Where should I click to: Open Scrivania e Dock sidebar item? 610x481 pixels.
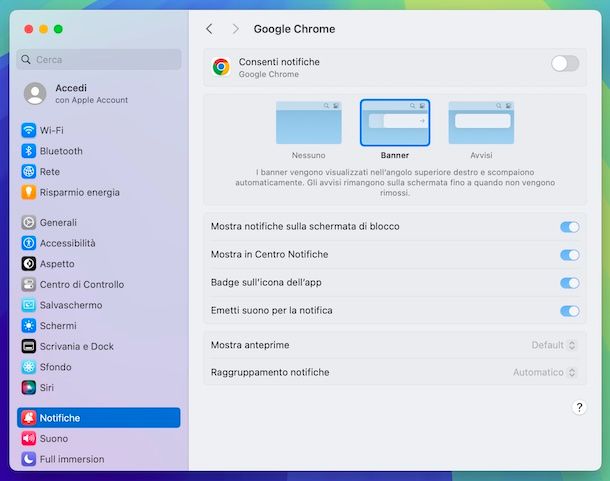click(76, 346)
